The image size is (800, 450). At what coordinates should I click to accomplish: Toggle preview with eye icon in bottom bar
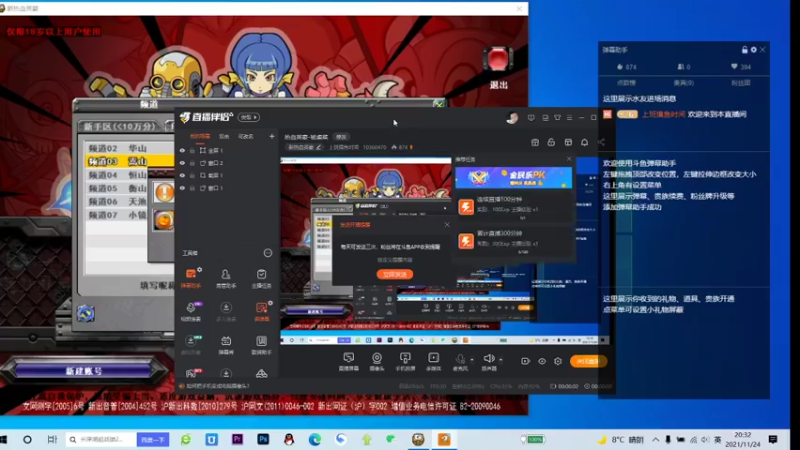(x=542, y=361)
